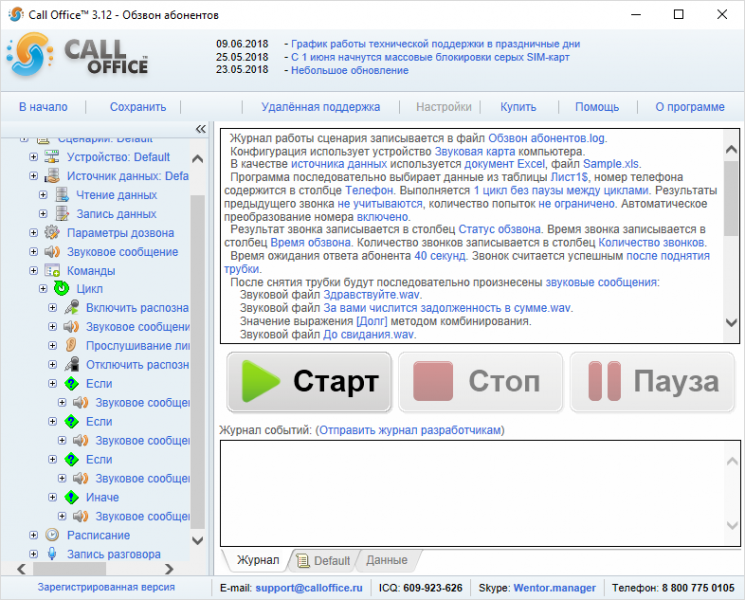The height and width of the screenshot is (600, 745).
Task: Click the Звуковая карта link
Action: coord(475,152)
